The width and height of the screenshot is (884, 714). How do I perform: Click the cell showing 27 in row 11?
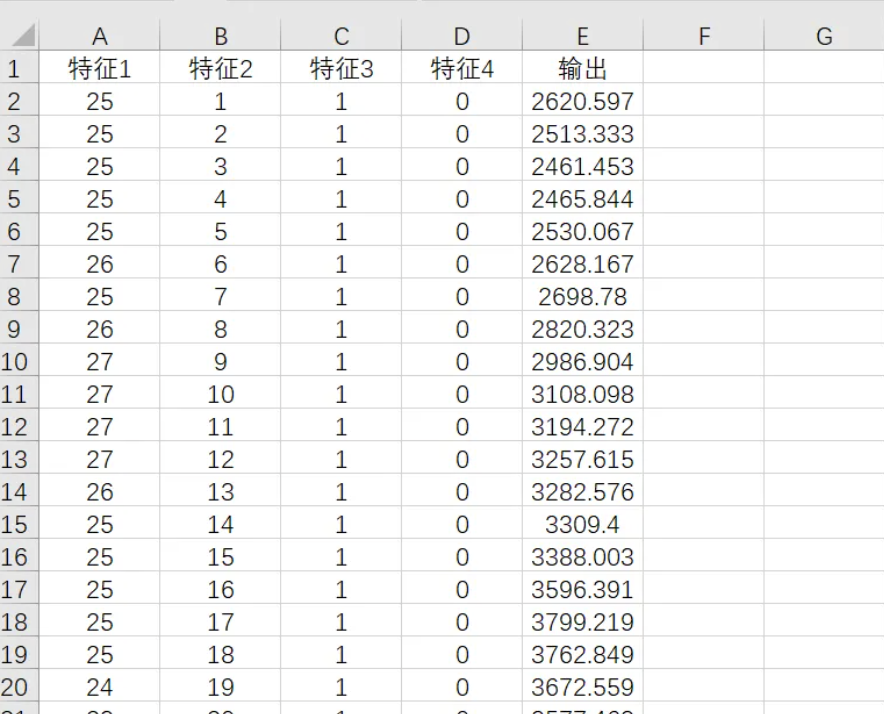coord(99,394)
